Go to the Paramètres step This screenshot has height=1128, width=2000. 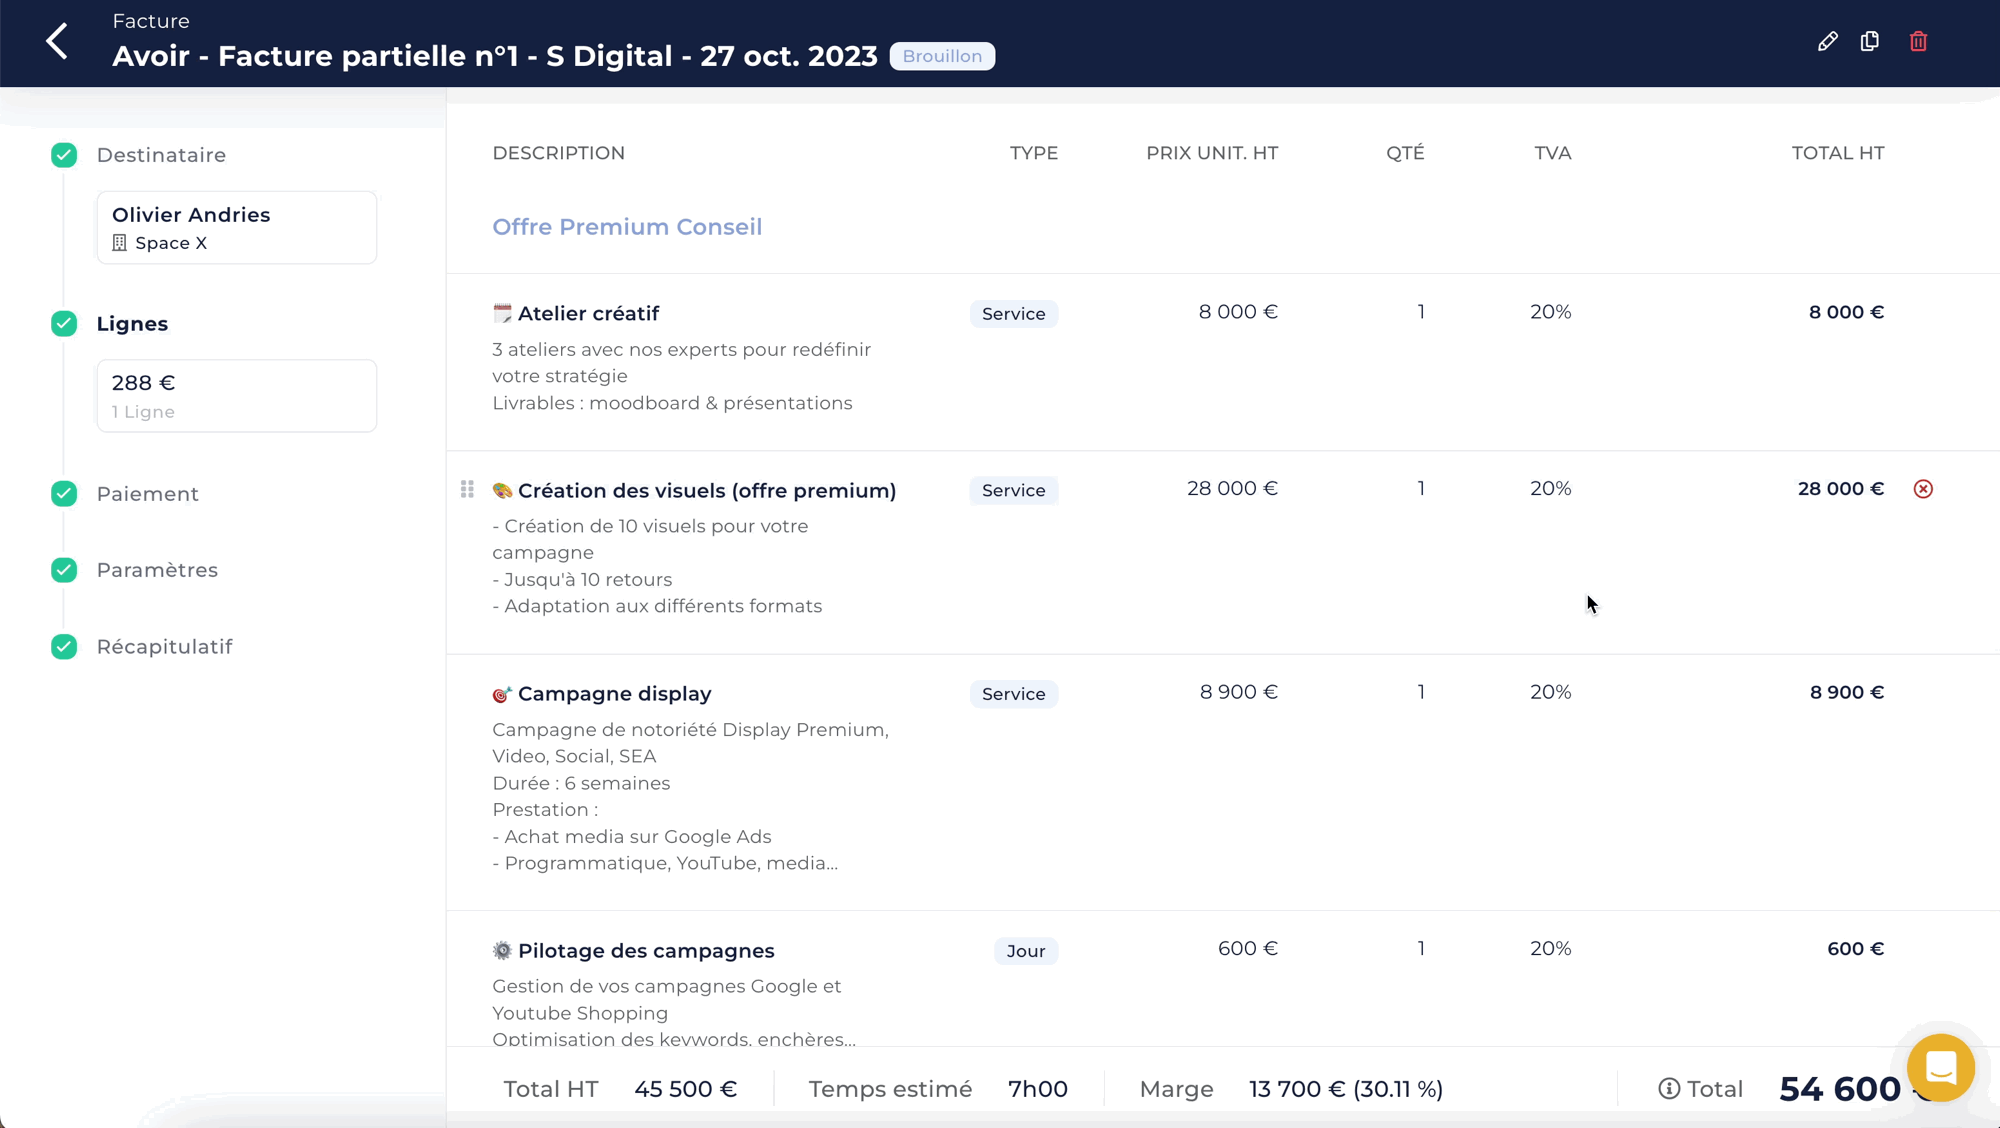pos(157,570)
